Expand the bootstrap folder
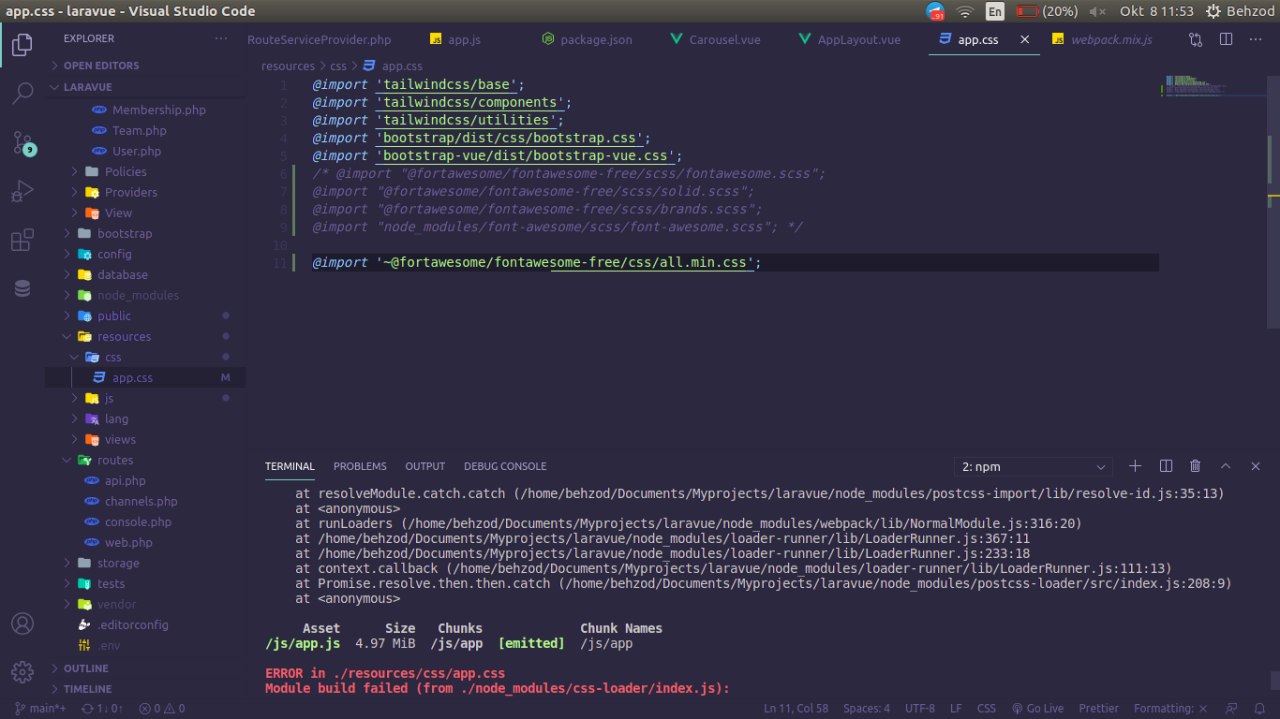 145,233
